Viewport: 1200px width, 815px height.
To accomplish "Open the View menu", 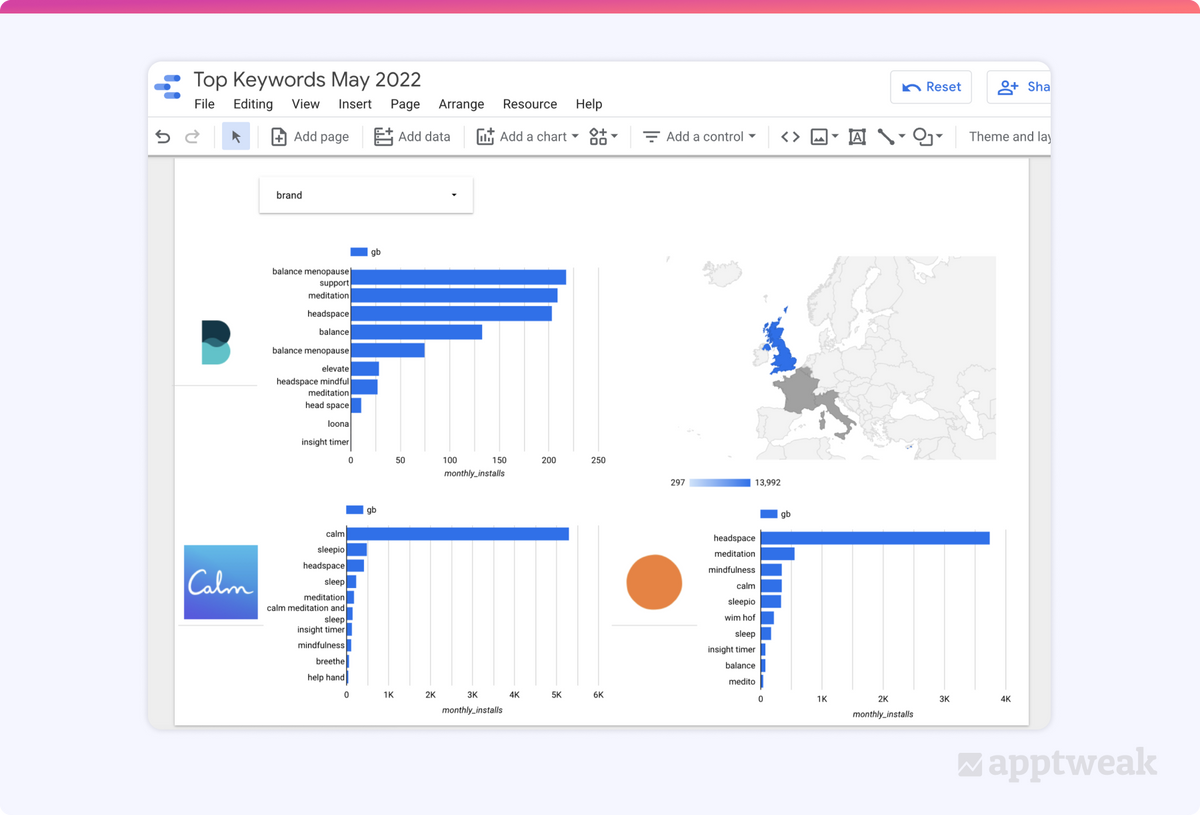I will (306, 104).
